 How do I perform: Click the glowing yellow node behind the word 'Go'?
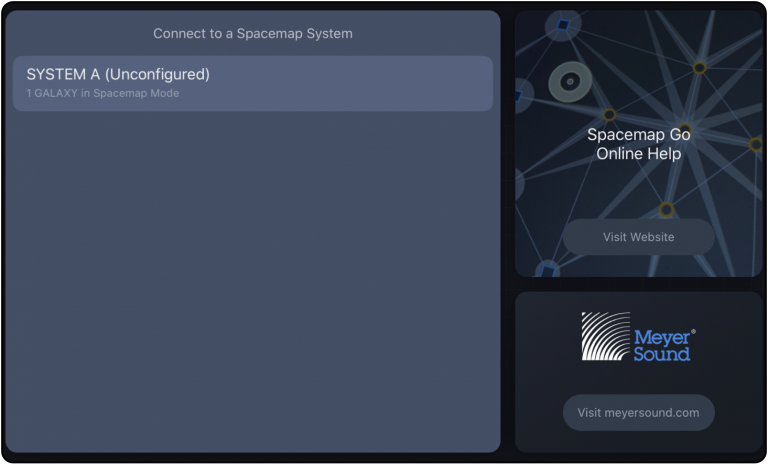pyautogui.click(x=685, y=130)
